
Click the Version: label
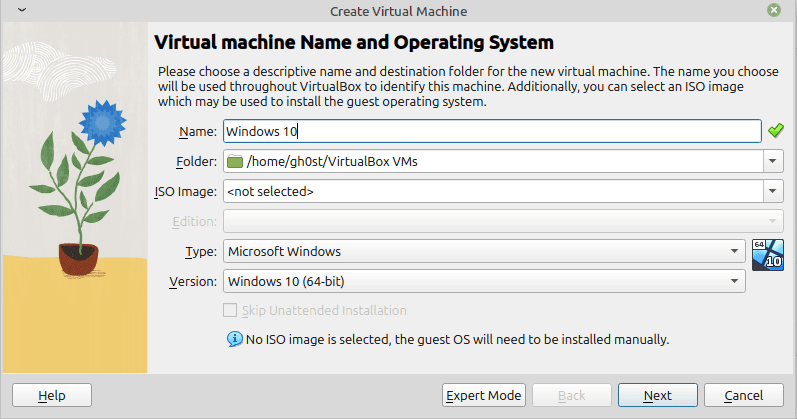[193, 282]
